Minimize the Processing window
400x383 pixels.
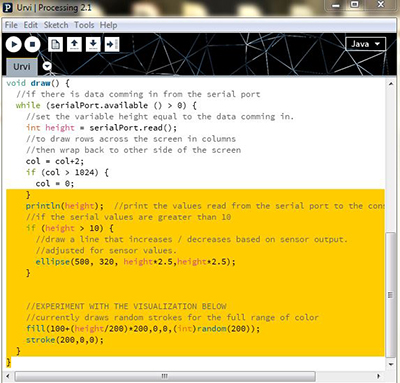(x=336, y=5)
